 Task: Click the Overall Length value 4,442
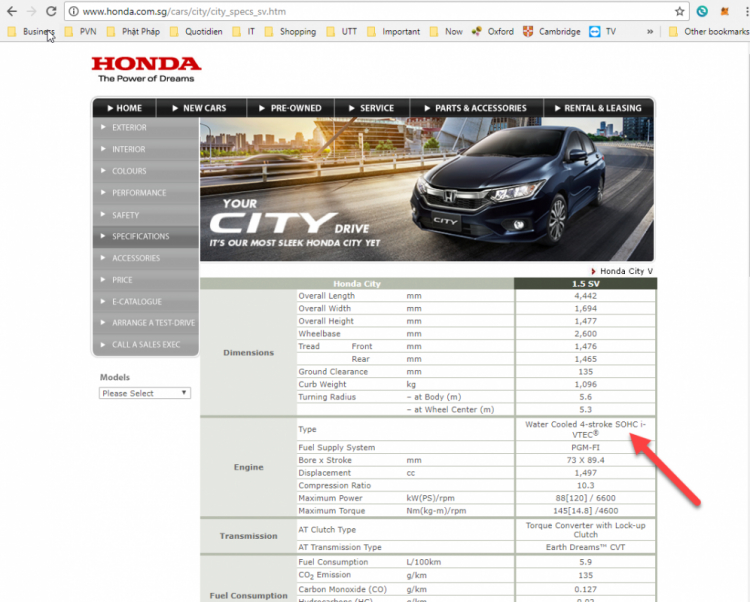585,296
